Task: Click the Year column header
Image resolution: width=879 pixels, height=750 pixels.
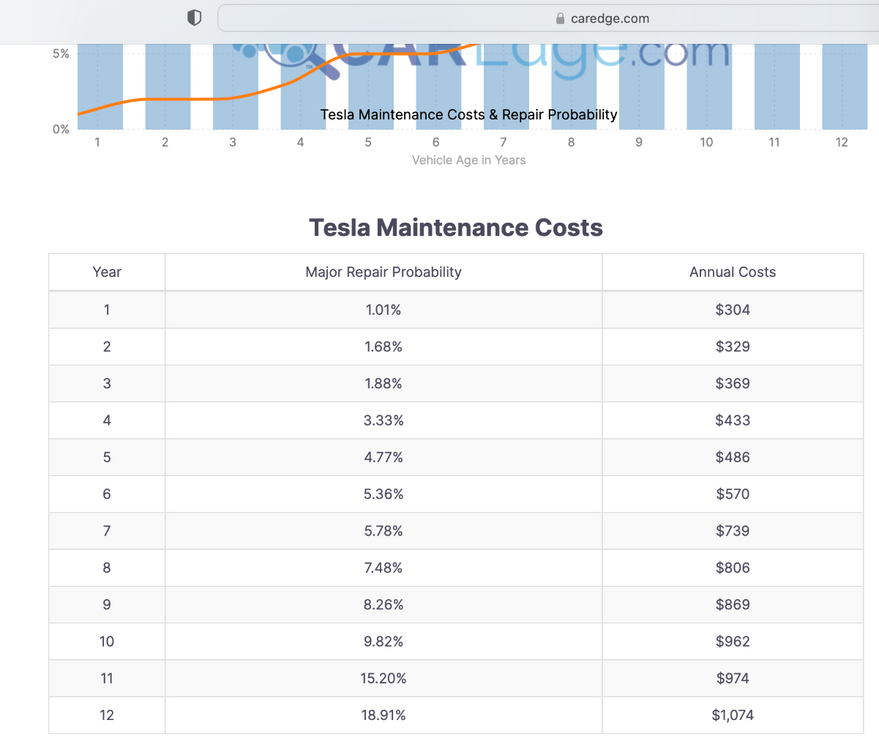Action: click(x=107, y=272)
